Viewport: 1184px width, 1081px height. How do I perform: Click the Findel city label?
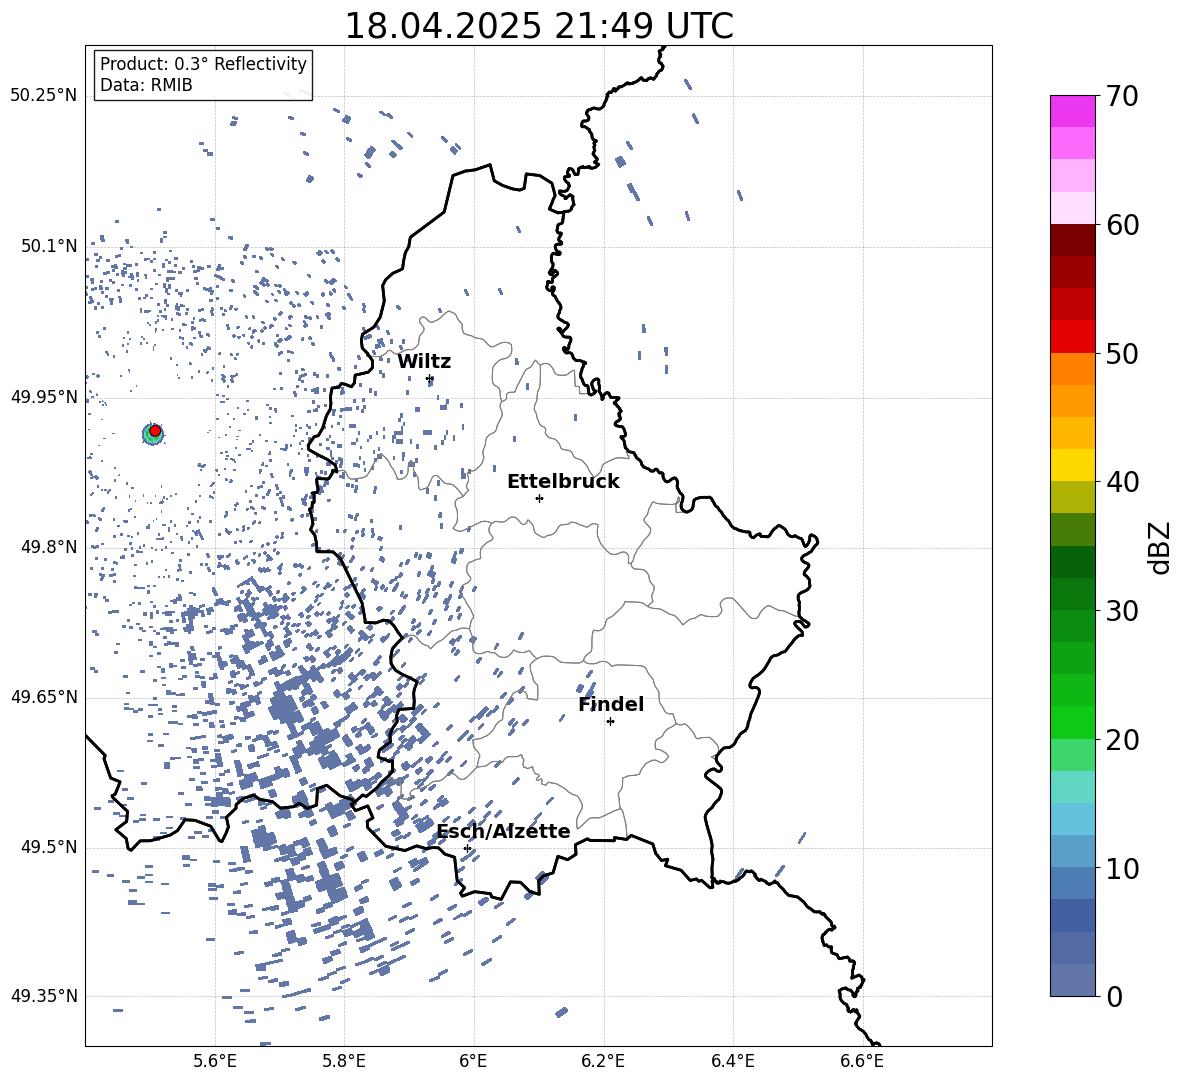(611, 704)
